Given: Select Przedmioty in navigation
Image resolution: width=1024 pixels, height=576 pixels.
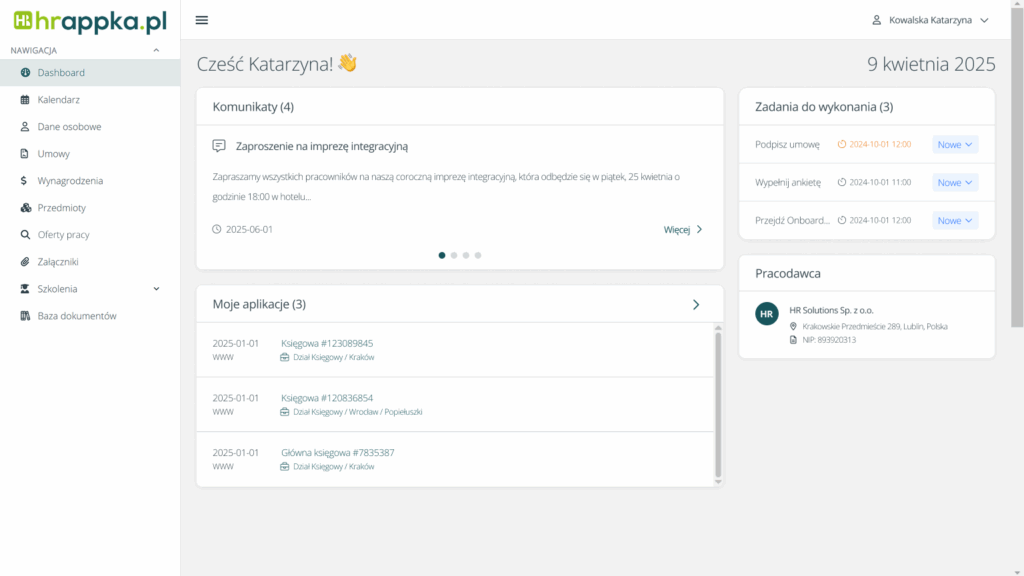Looking at the screenshot, I should [61, 208].
